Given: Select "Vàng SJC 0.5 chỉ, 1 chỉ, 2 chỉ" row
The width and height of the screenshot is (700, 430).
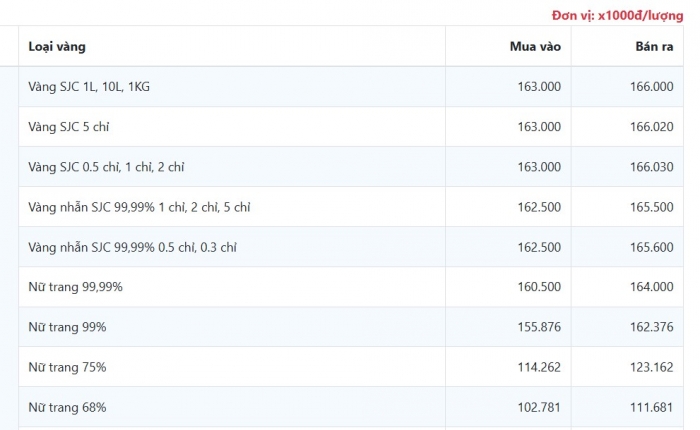Looking at the screenshot, I should tap(106, 167).
